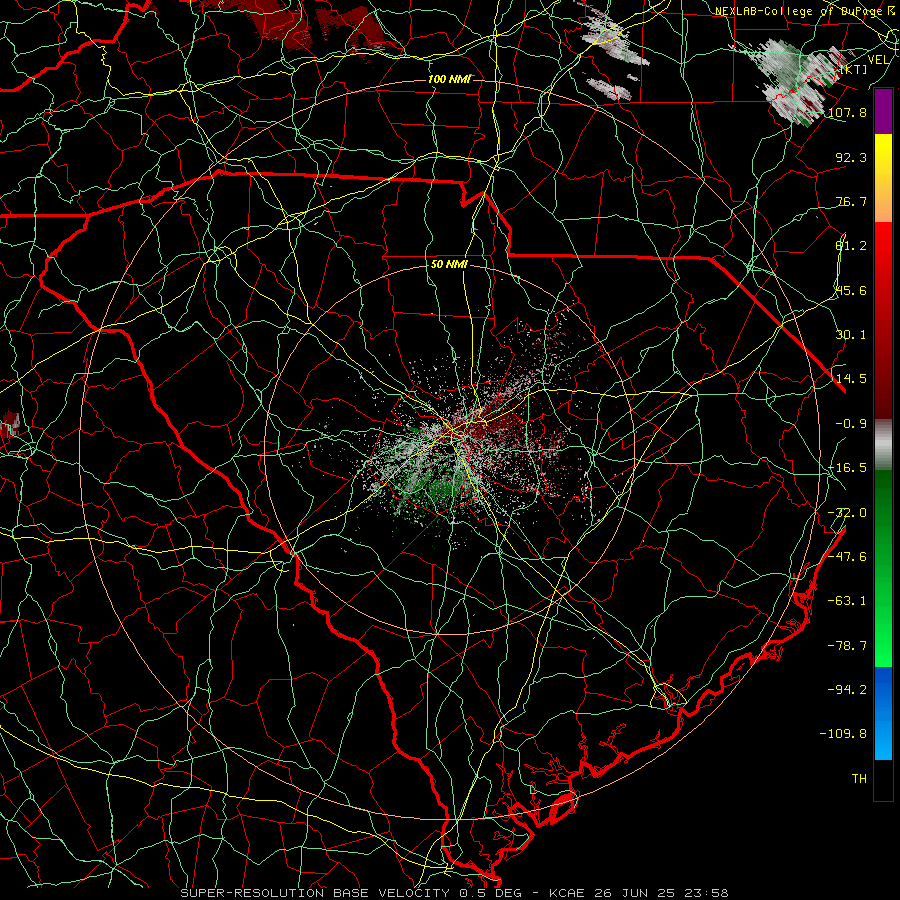Click the -47.6 velocity legend value
900x900 pixels.
pyautogui.click(x=847, y=557)
